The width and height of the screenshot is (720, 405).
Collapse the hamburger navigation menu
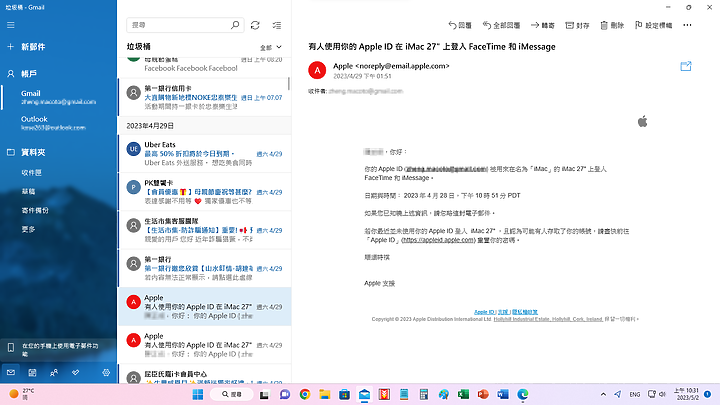click(x=11, y=25)
